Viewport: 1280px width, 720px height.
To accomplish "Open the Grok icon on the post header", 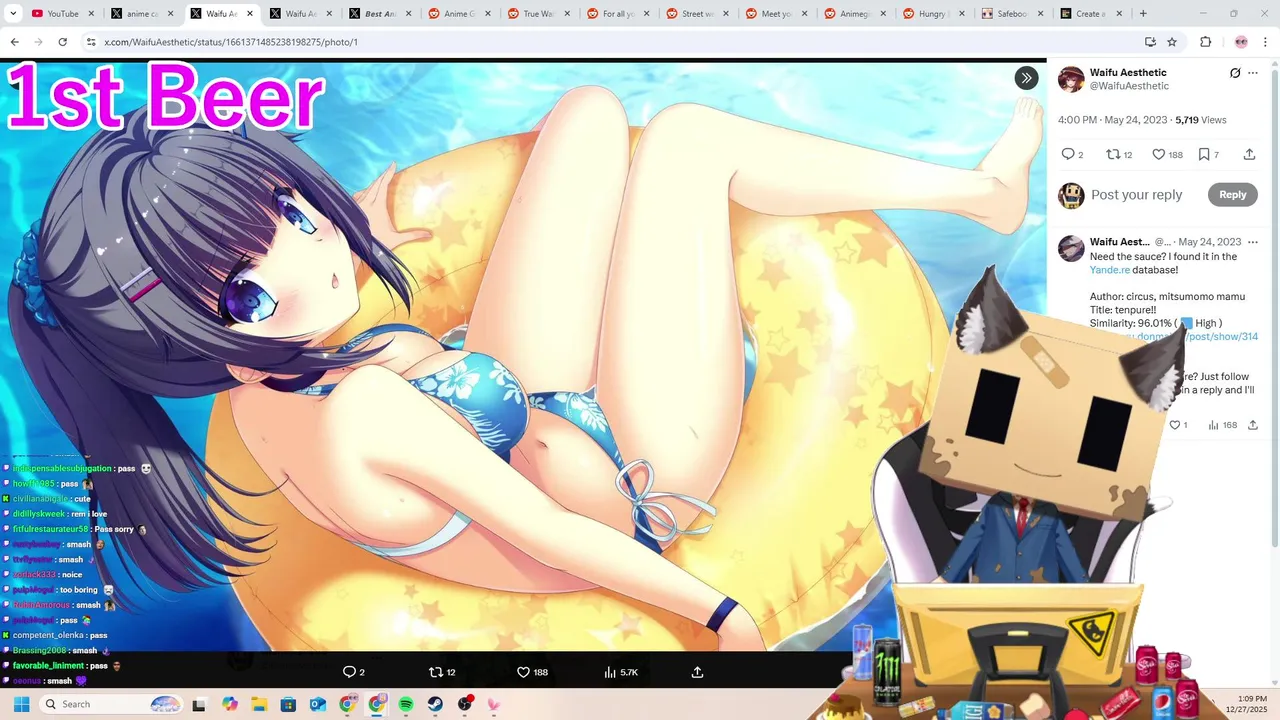I will tap(1235, 73).
